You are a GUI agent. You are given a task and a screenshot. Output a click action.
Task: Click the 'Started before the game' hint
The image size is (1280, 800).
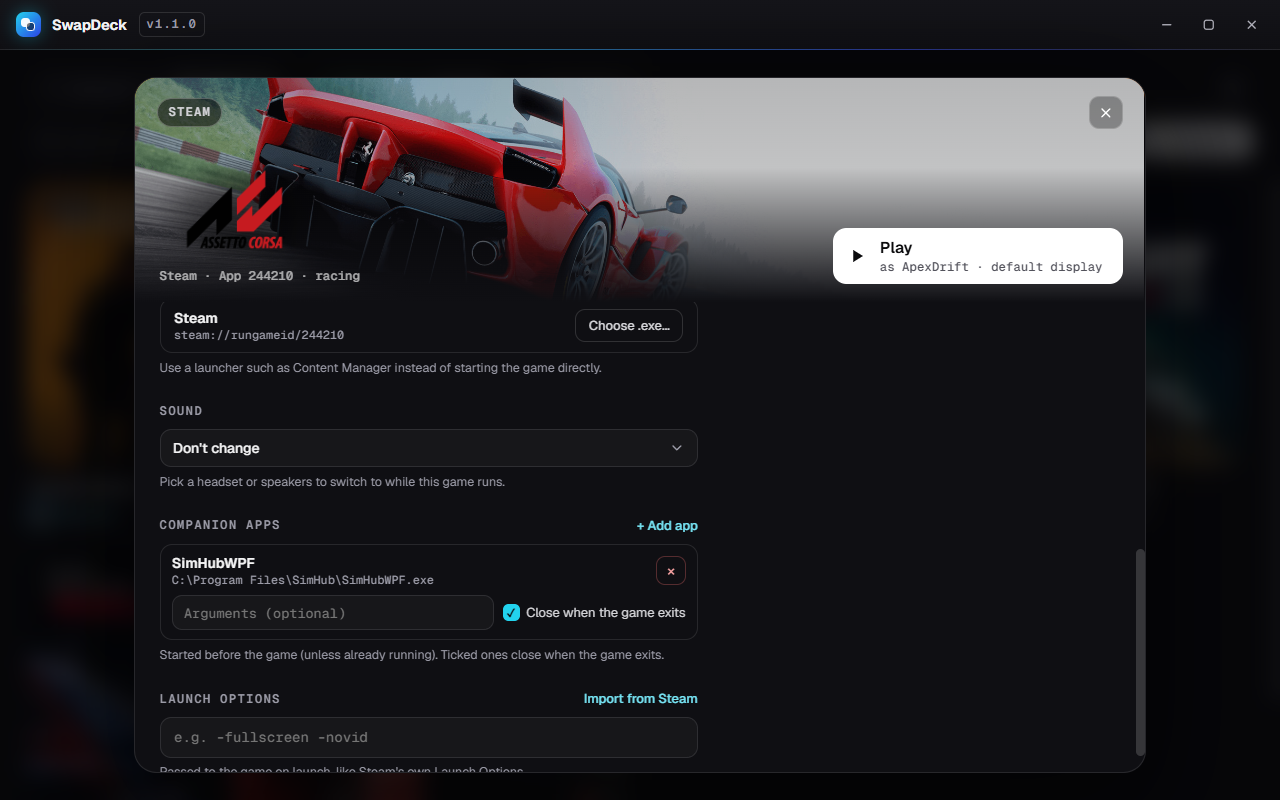[412, 655]
